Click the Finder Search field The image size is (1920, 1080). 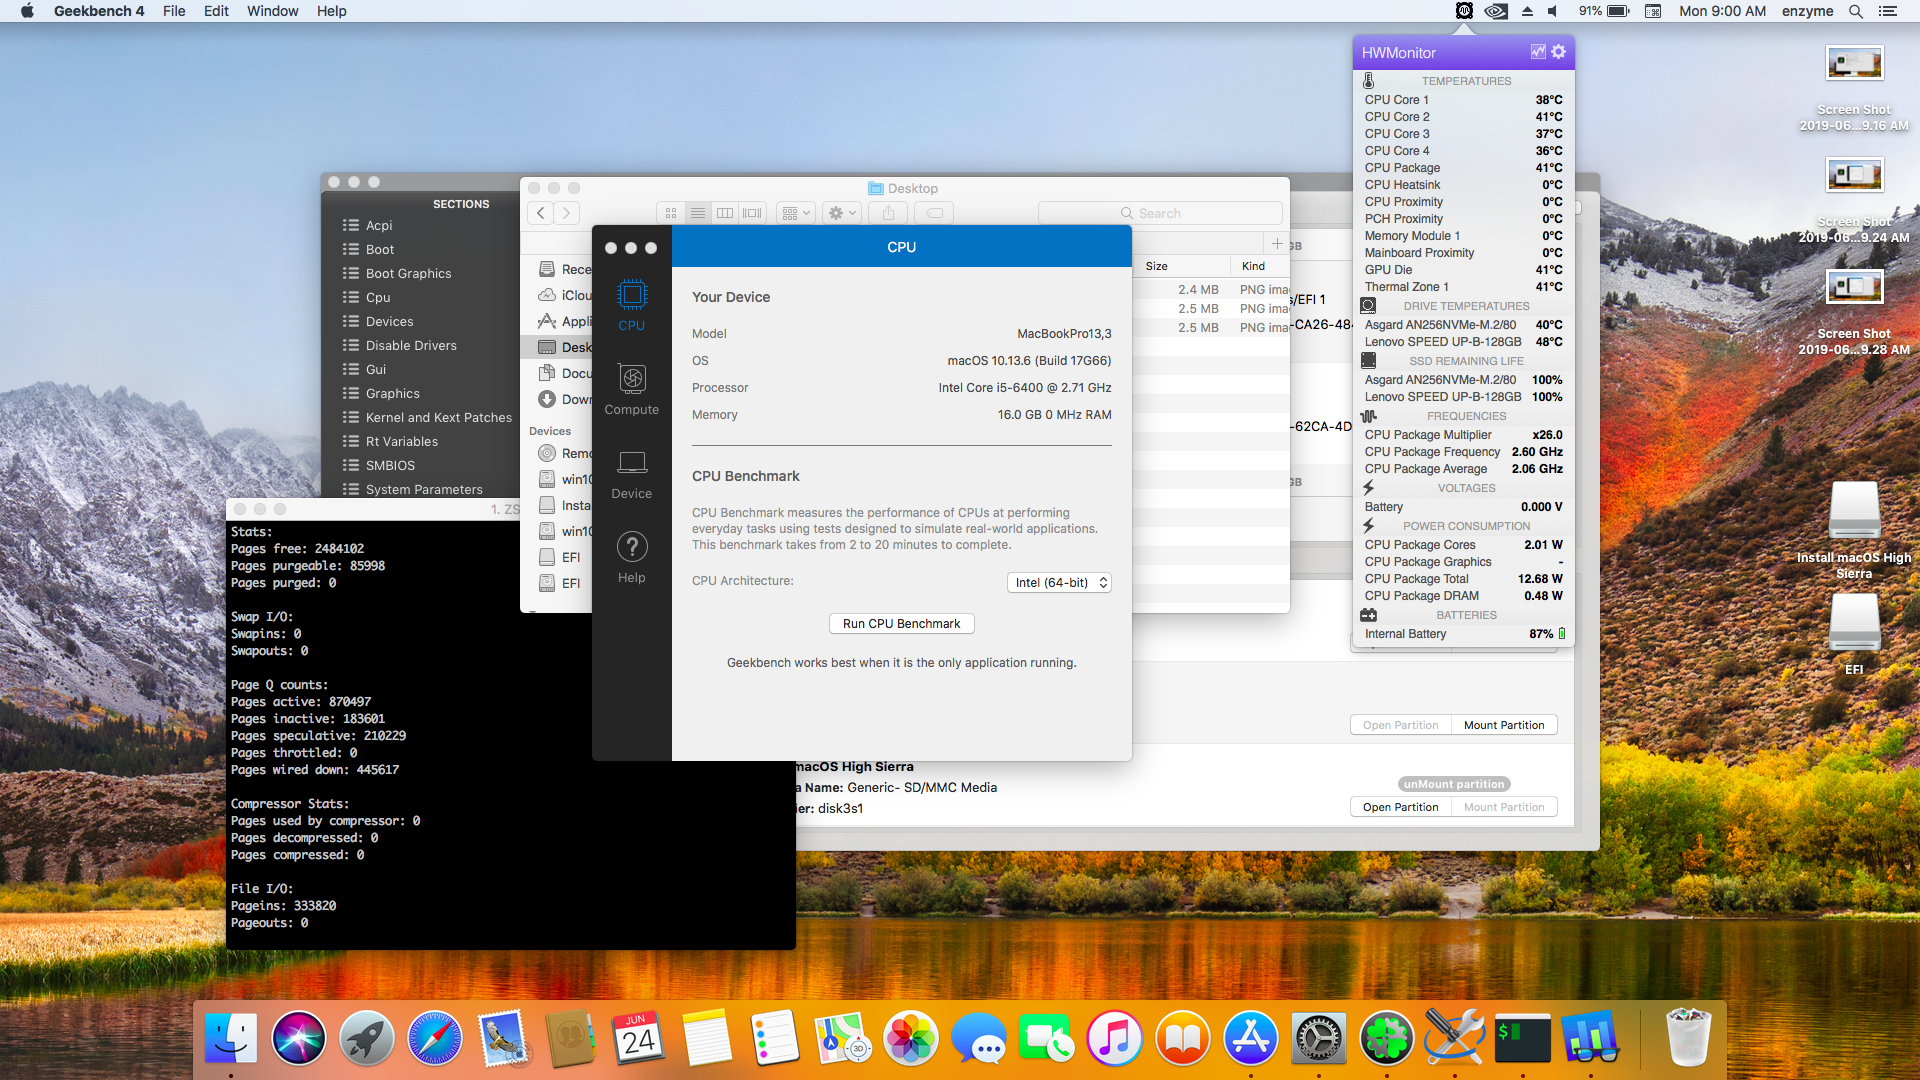[1160, 213]
